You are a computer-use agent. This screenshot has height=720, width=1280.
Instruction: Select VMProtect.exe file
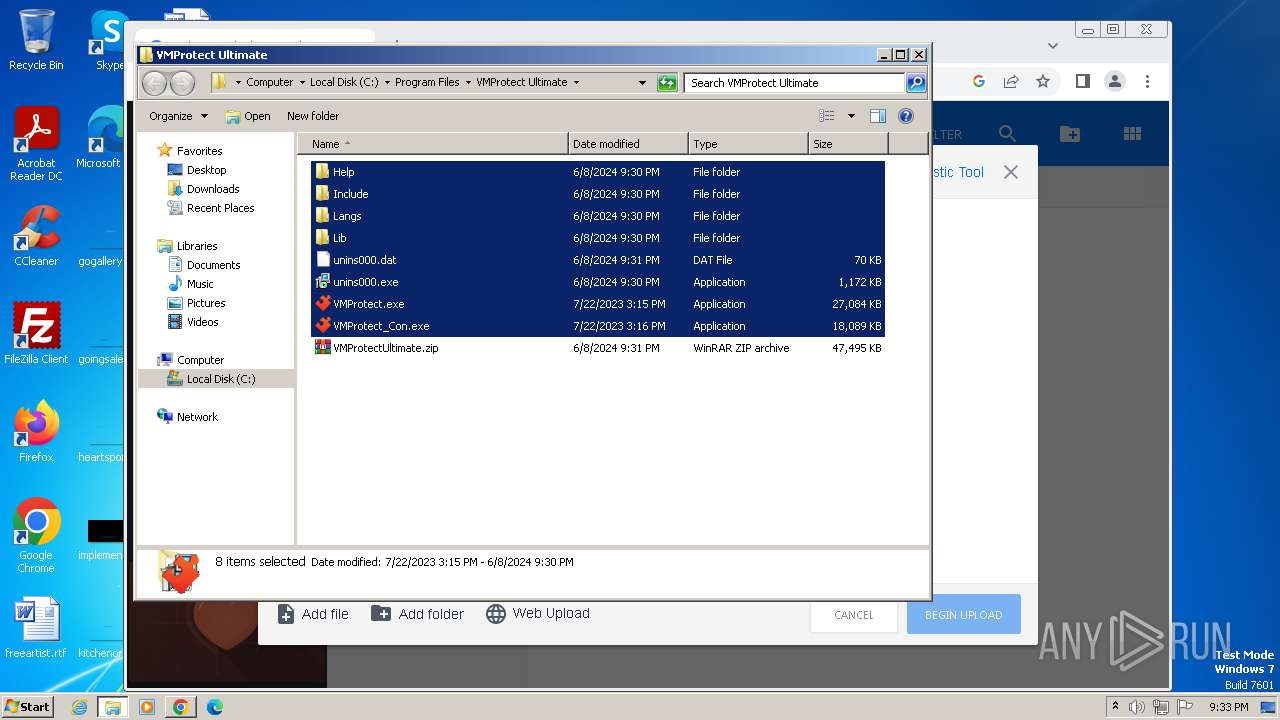(x=598, y=304)
